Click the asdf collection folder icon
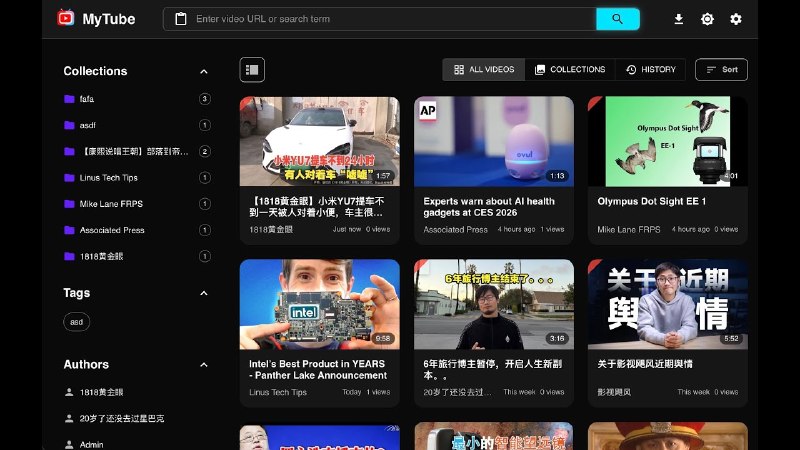The height and width of the screenshot is (450, 800). pyautogui.click(x=69, y=125)
